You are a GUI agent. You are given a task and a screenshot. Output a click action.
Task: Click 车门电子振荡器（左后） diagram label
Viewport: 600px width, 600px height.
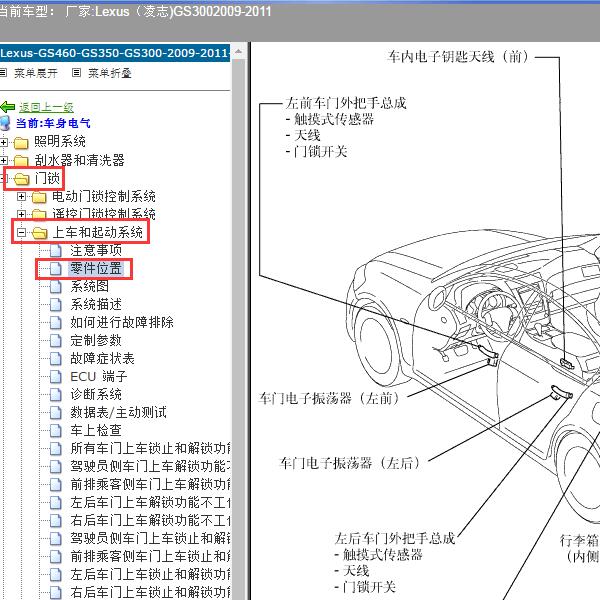coord(350,463)
